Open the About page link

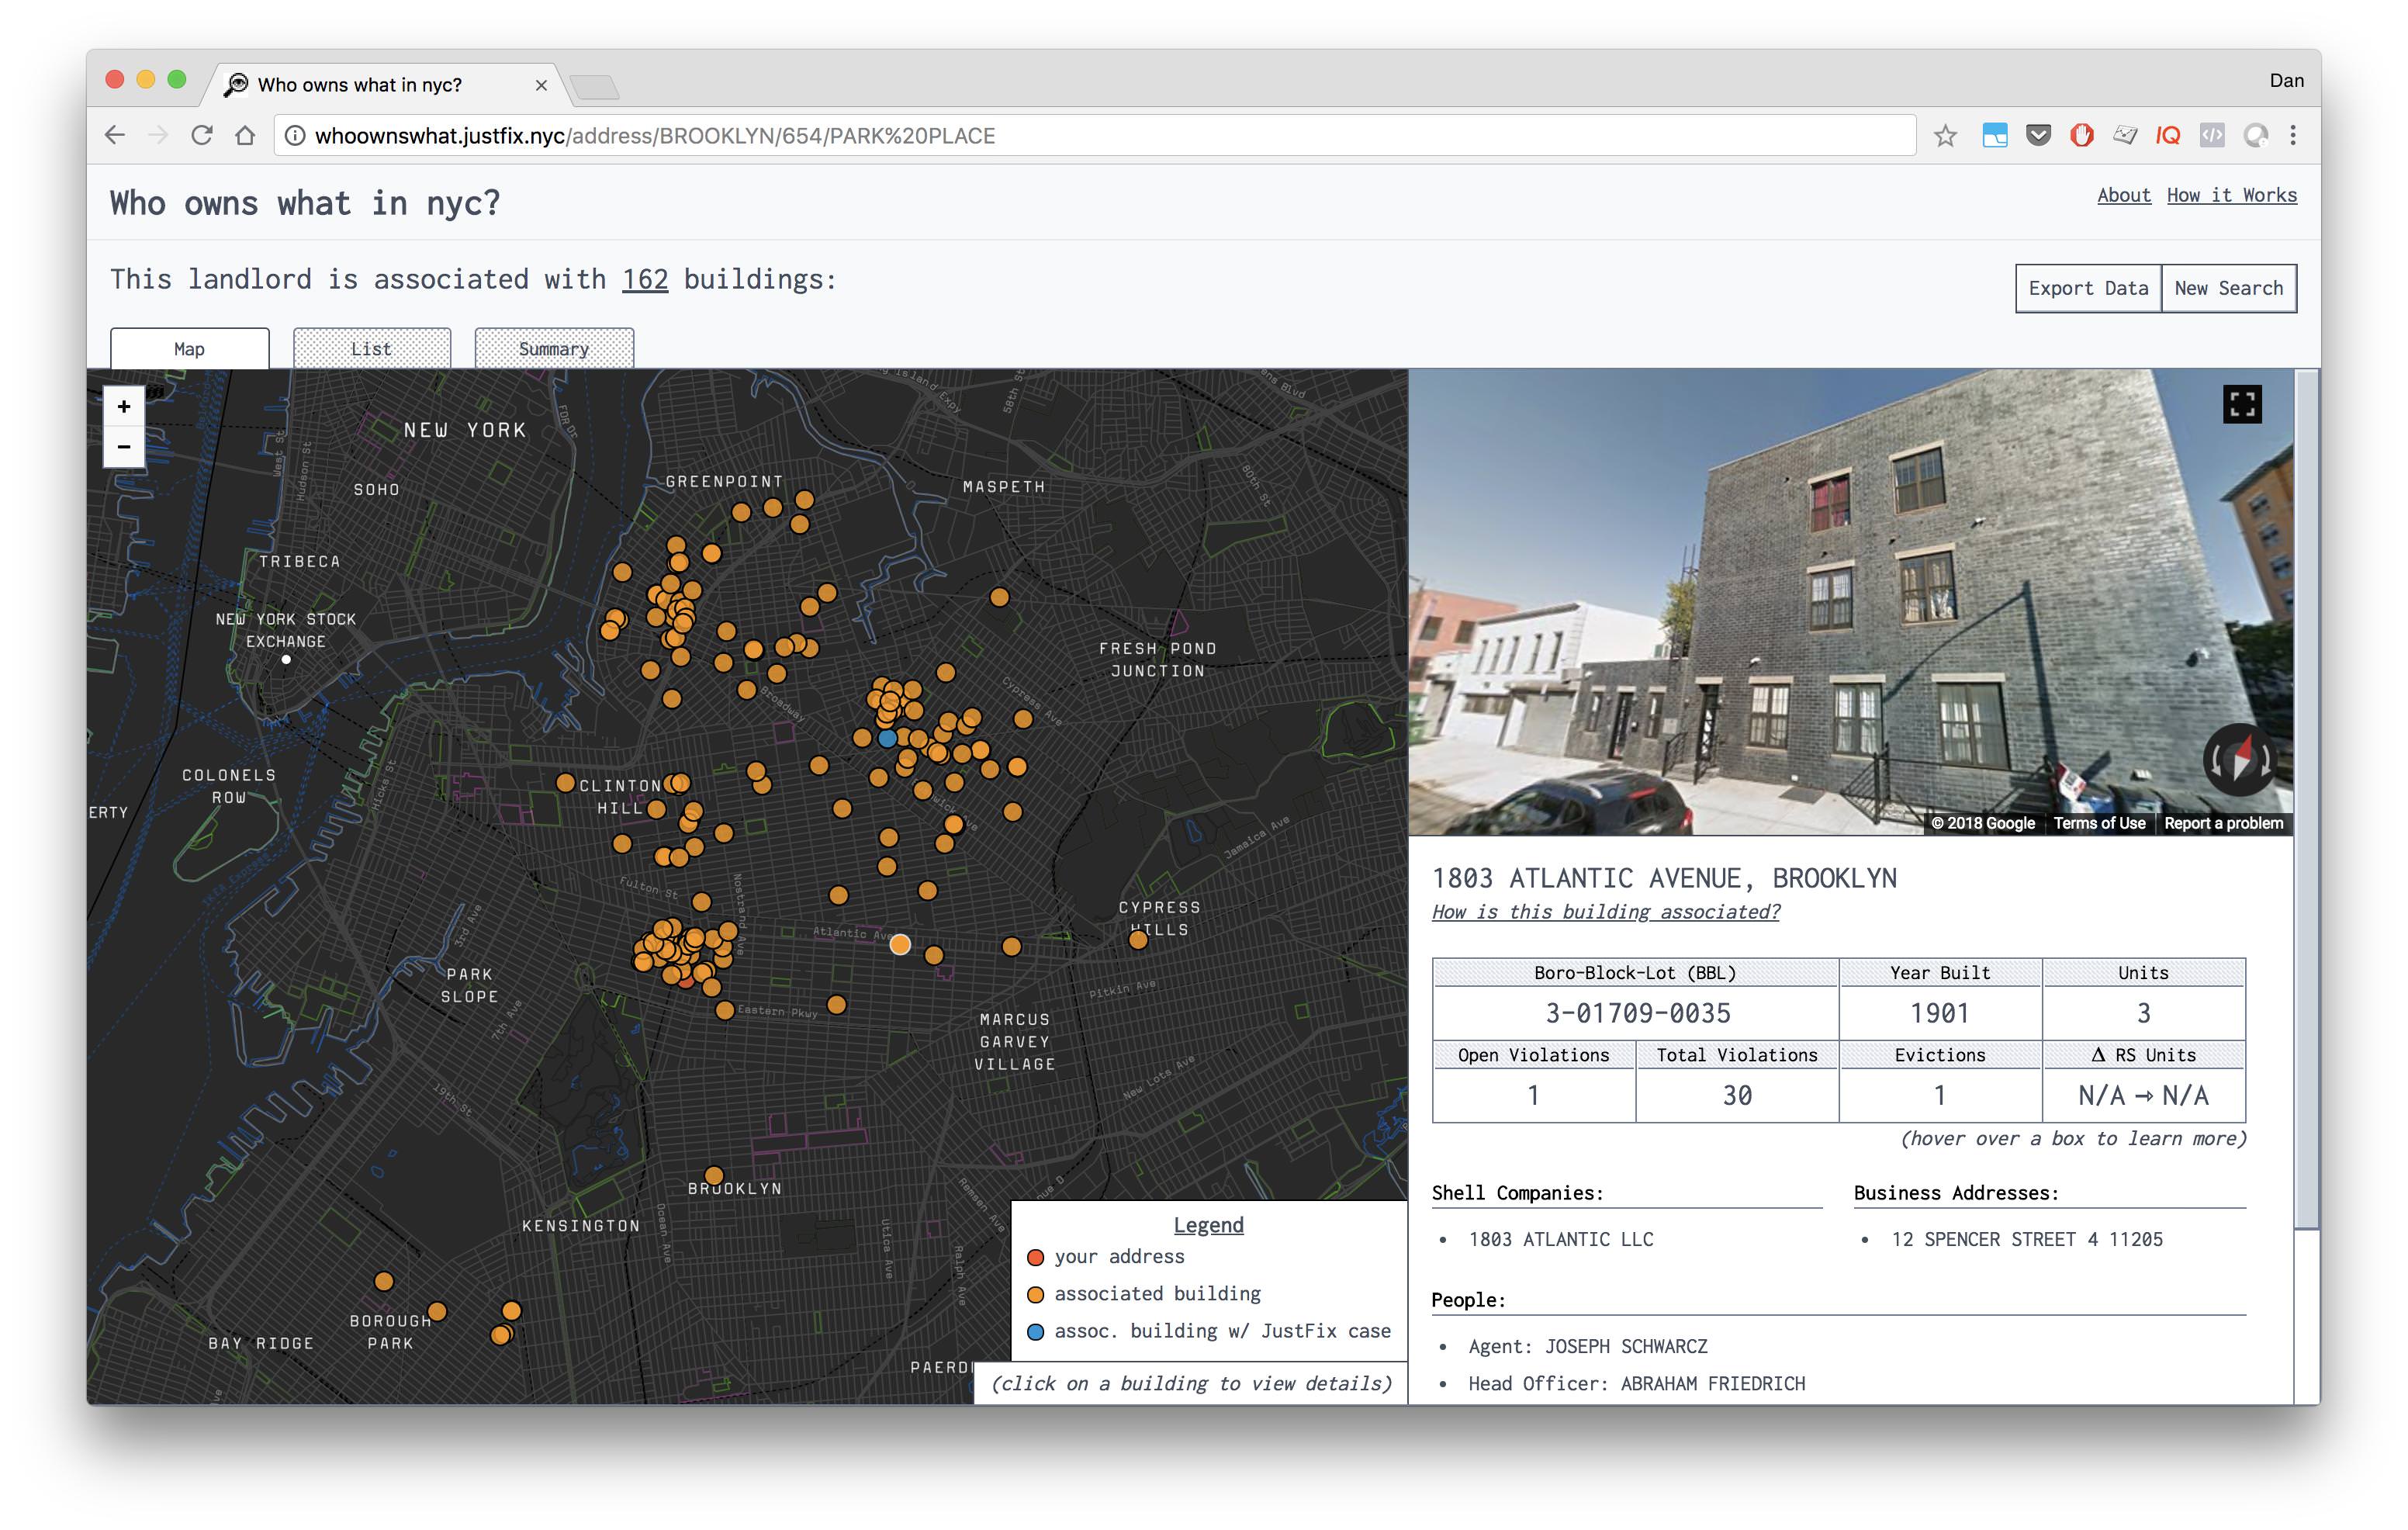pyautogui.click(x=2123, y=195)
